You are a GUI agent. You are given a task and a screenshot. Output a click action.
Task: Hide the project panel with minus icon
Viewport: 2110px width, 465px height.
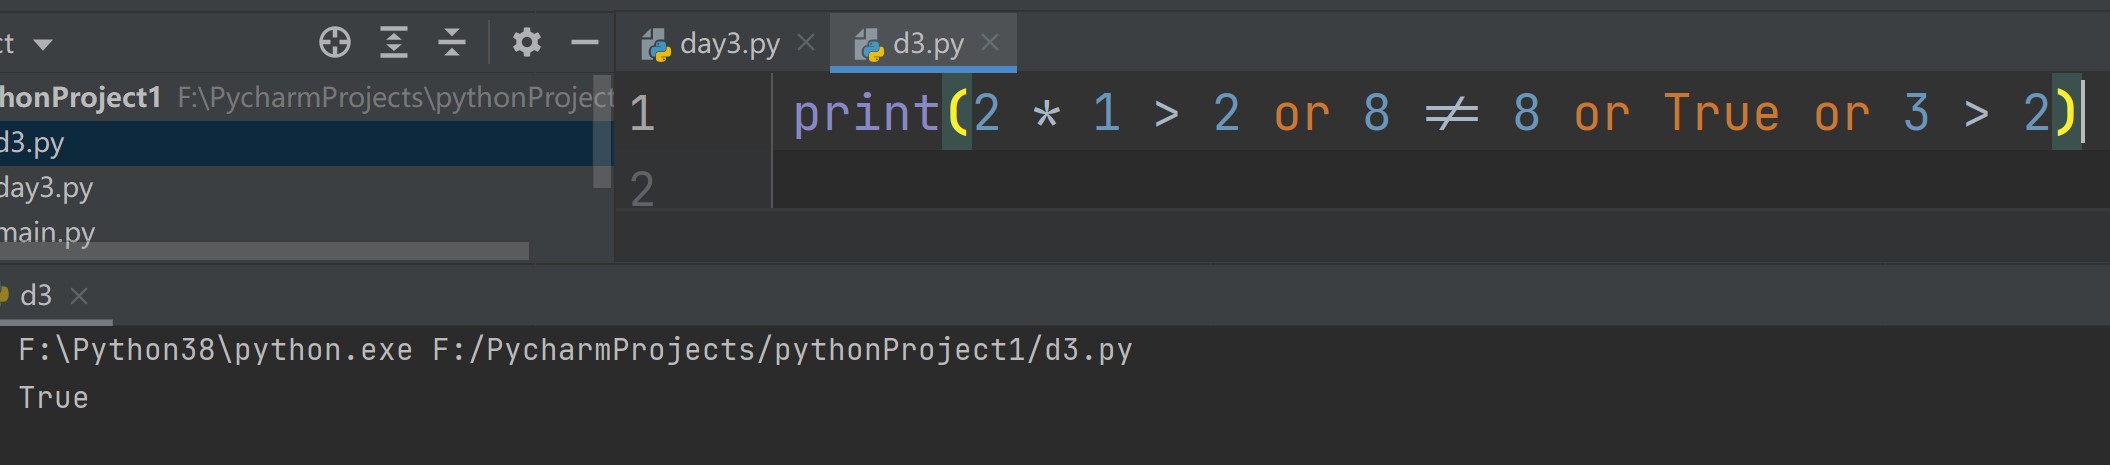pyautogui.click(x=584, y=43)
